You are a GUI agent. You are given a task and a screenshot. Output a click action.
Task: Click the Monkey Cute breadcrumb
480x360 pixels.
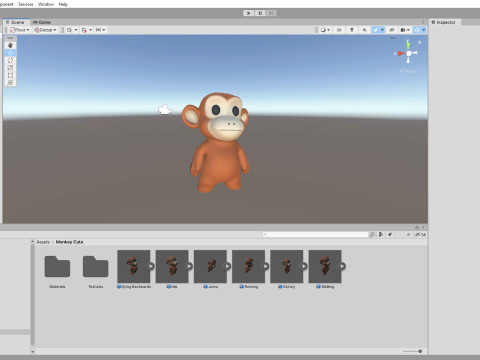tap(69, 242)
